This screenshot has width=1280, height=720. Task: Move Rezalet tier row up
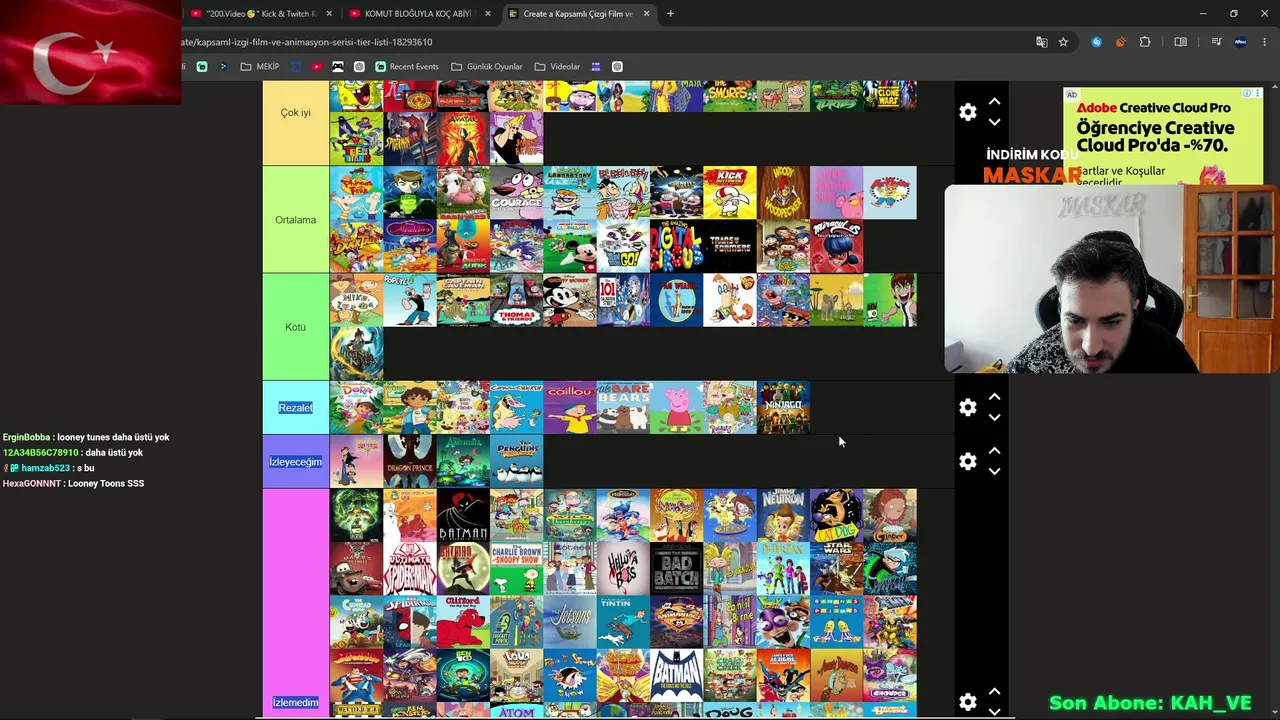(x=994, y=397)
